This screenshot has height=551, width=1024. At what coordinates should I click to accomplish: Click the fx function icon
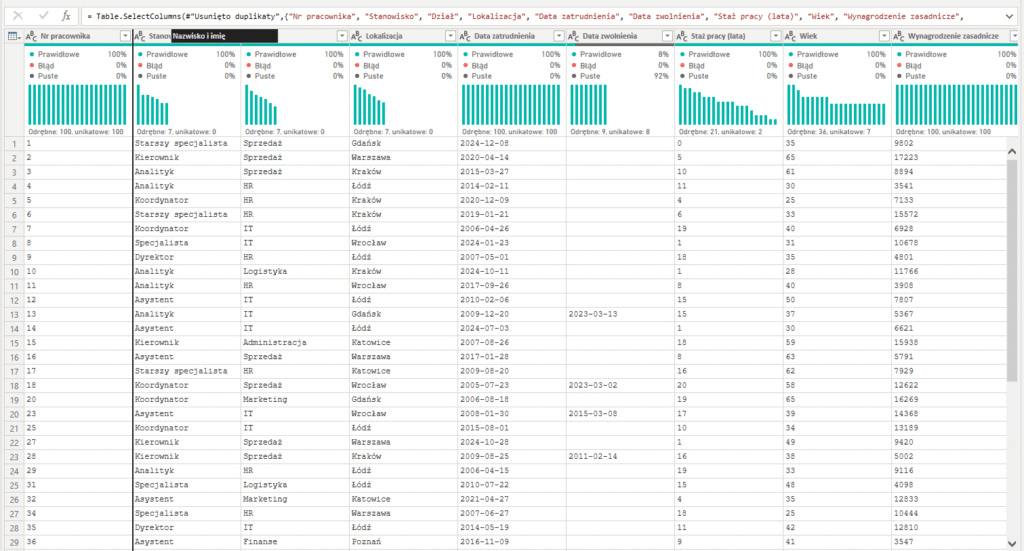pyautogui.click(x=65, y=16)
